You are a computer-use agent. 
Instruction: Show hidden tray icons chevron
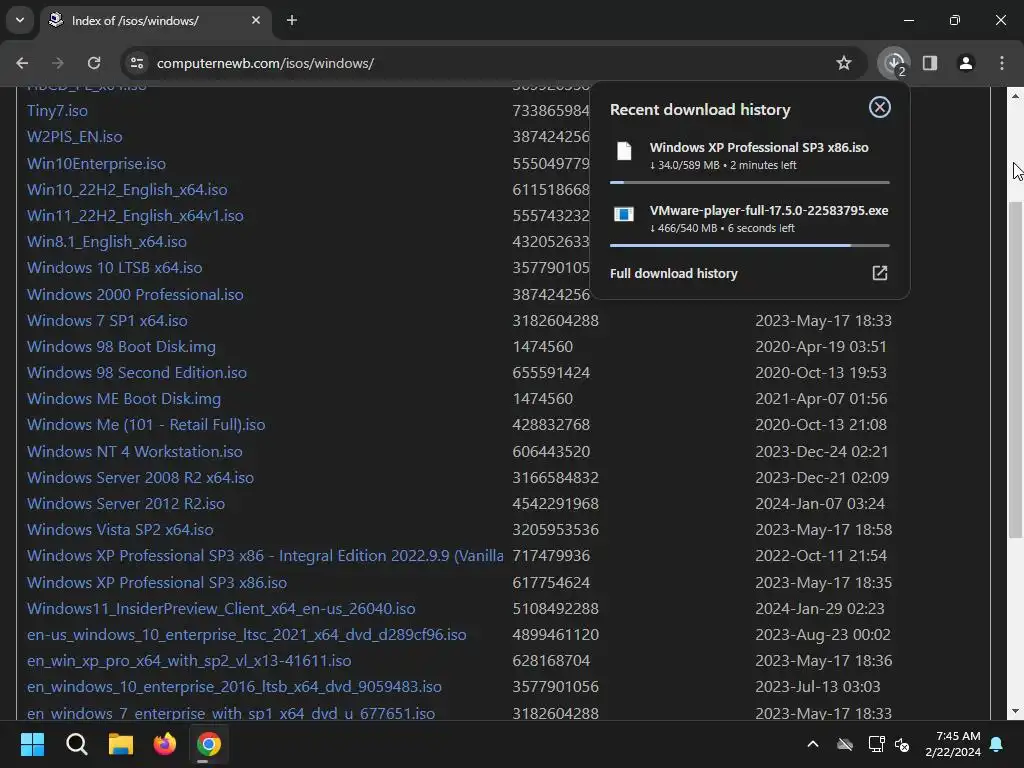[813, 744]
